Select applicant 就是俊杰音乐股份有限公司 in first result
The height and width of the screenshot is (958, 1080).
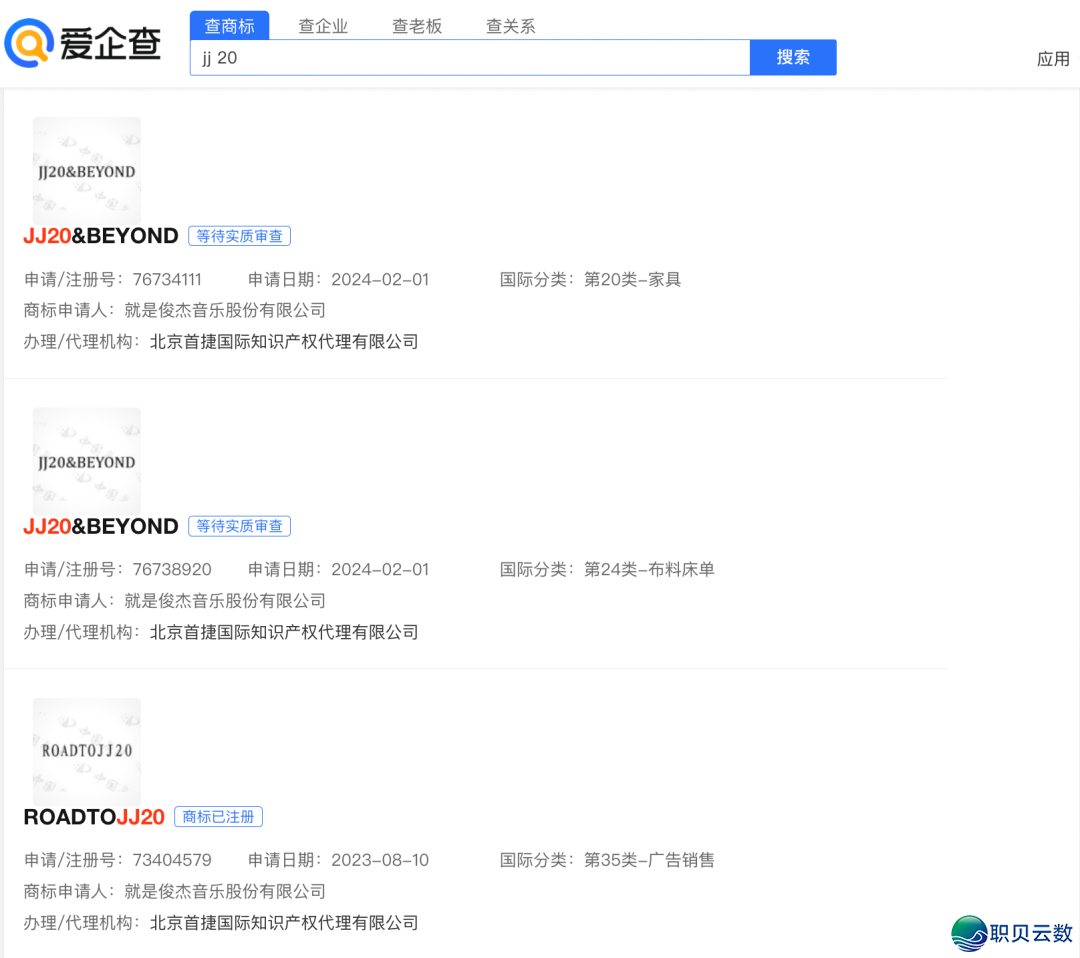click(x=225, y=311)
